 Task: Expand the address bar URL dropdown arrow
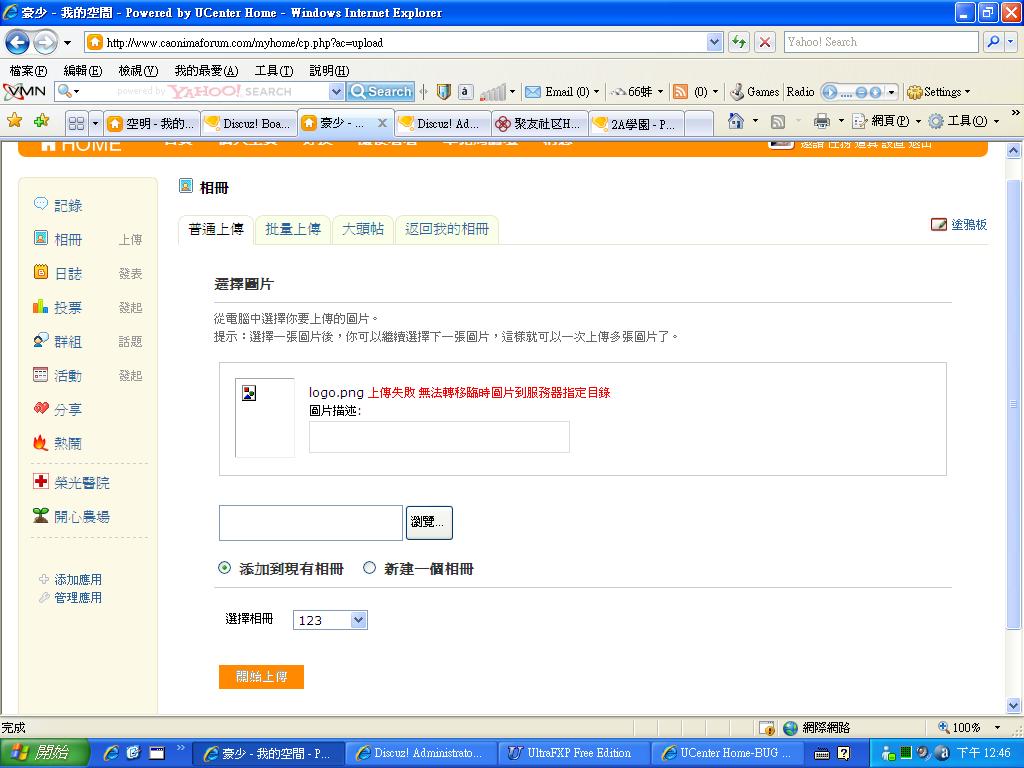tap(714, 42)
